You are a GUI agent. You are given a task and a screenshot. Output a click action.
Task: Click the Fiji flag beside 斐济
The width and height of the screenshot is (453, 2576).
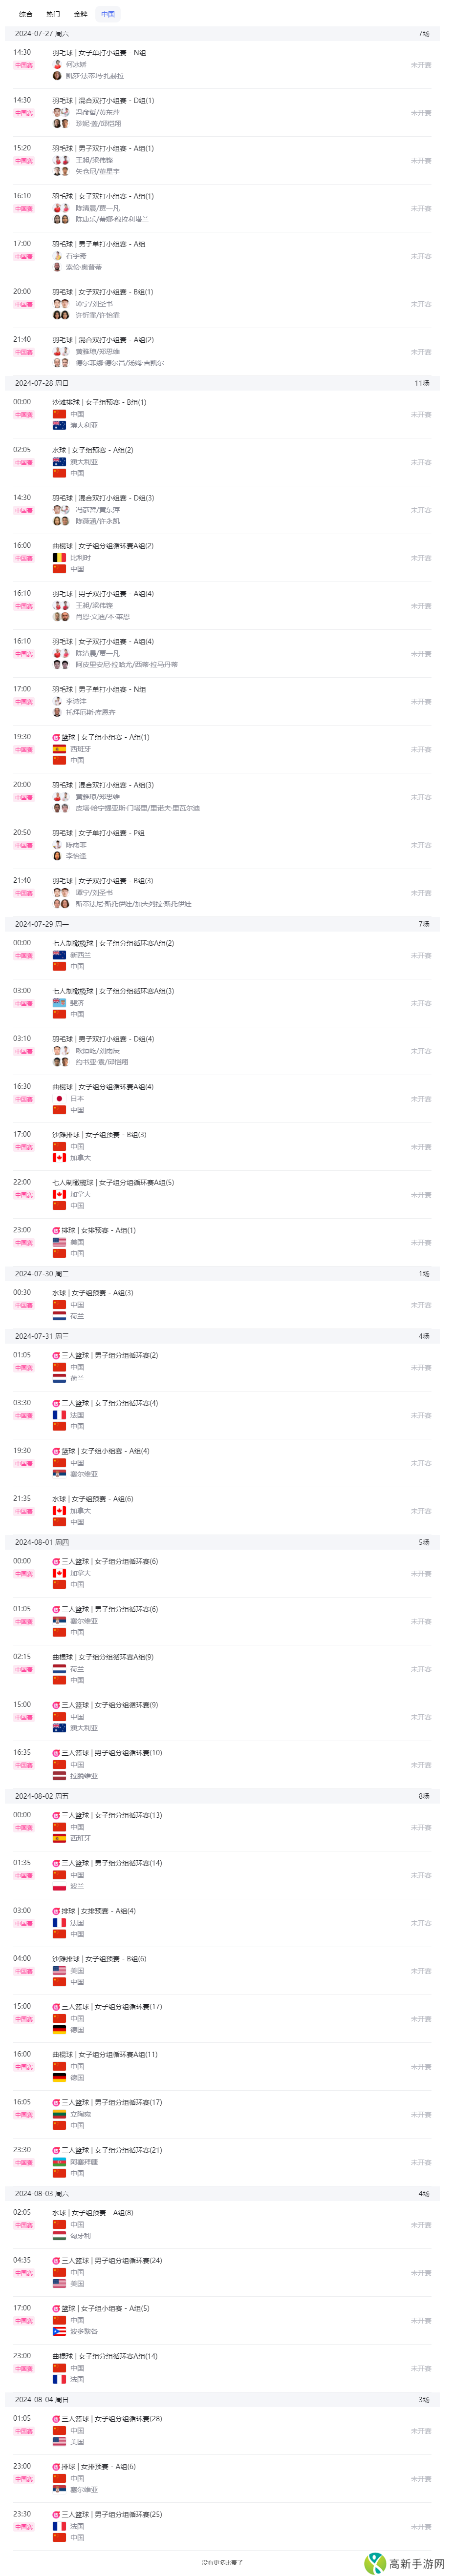coord(59,1003)
